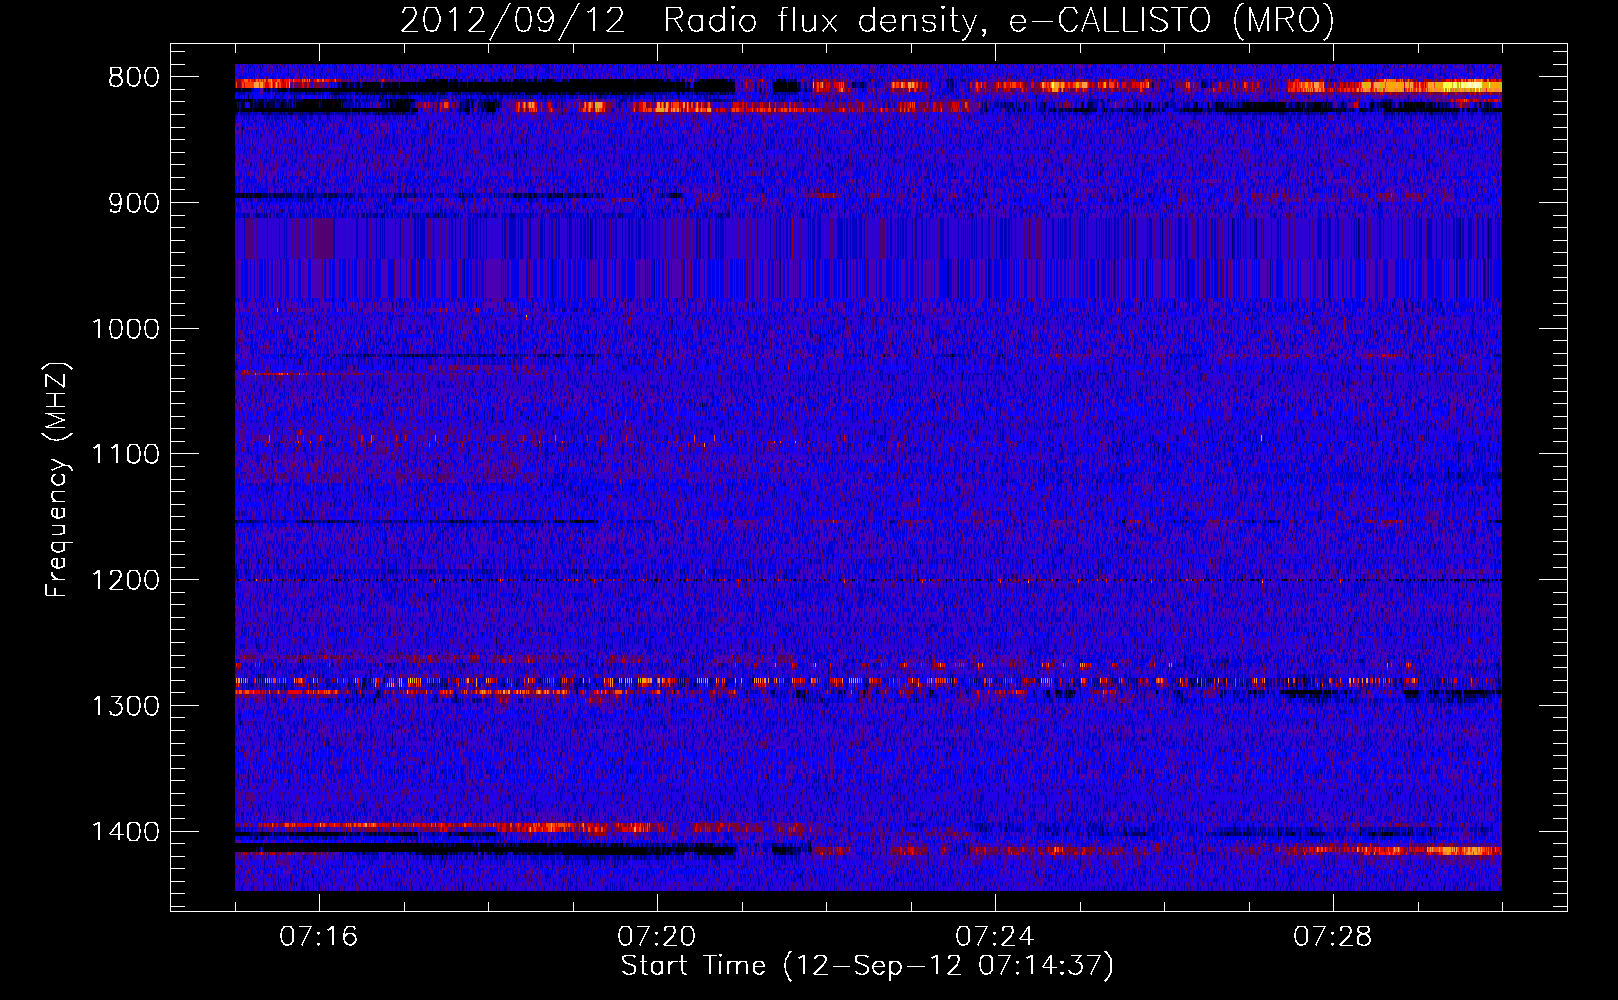The image size is (1618, 1000).
Task: Click the 07:28 time tick label
Action: pos(1332,937)
